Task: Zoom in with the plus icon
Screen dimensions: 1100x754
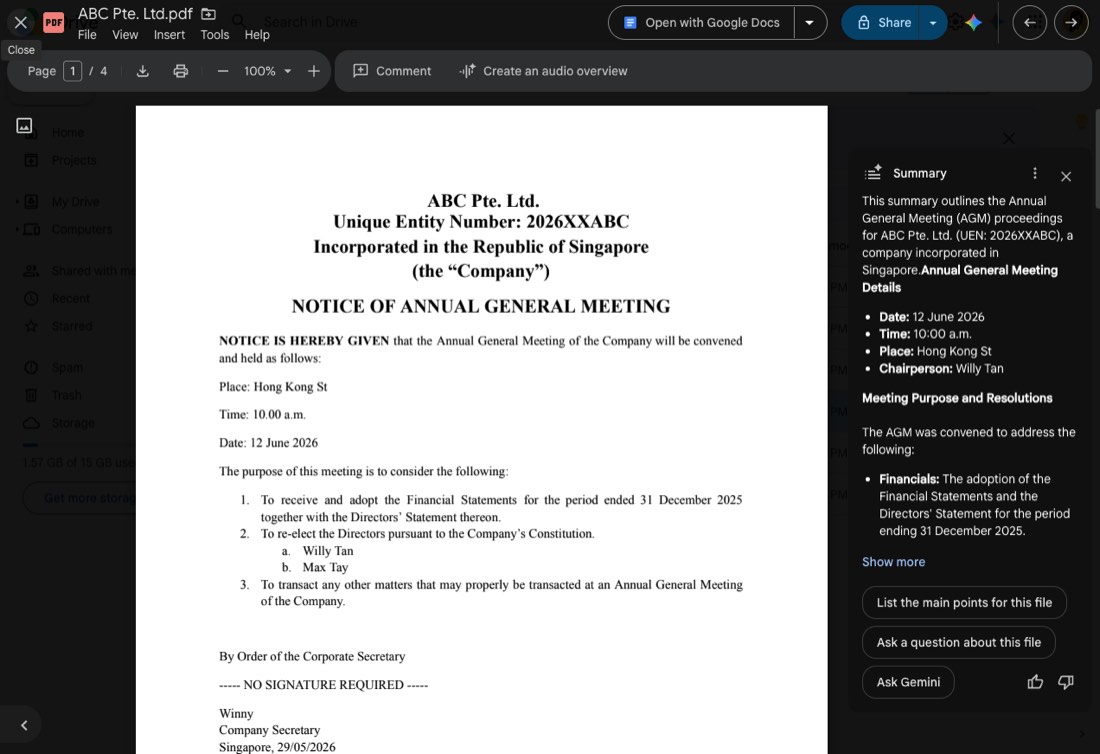Action: pos(314,71)
